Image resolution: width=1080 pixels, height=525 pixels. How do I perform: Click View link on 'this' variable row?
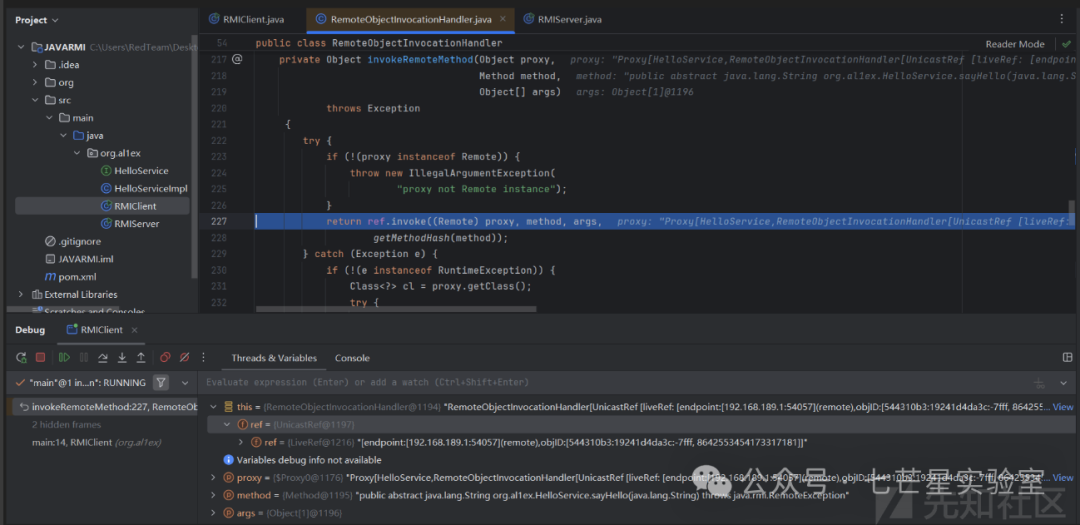(x=1063, y=407)
